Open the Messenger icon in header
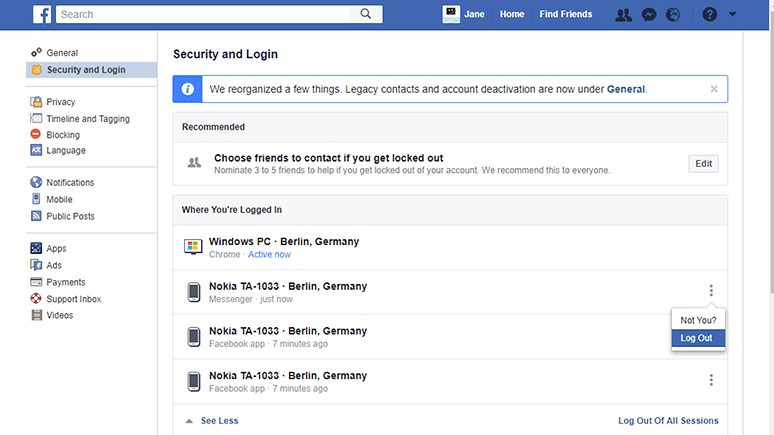774x435 pixels. [x=649, y=14]
